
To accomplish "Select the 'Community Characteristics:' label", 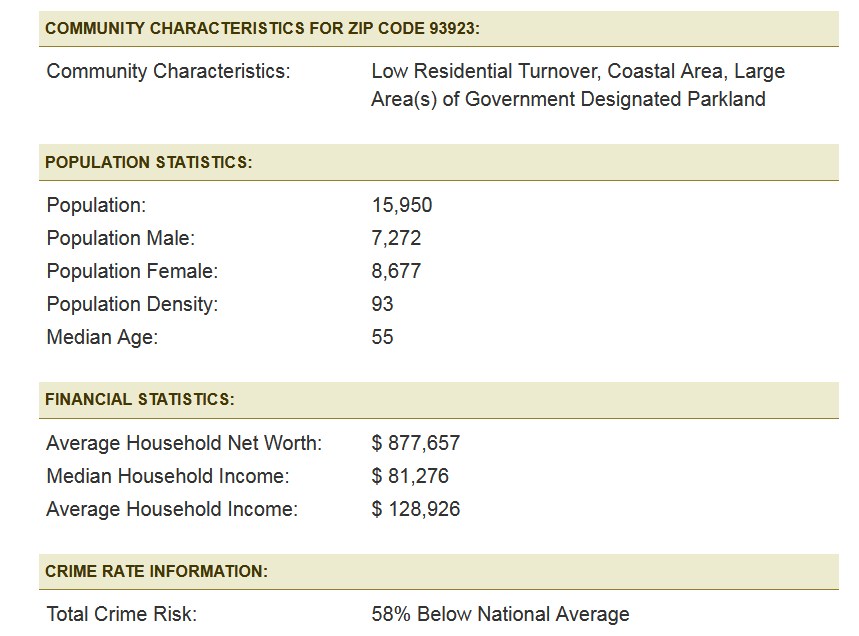I will click(x=168, y=71).
